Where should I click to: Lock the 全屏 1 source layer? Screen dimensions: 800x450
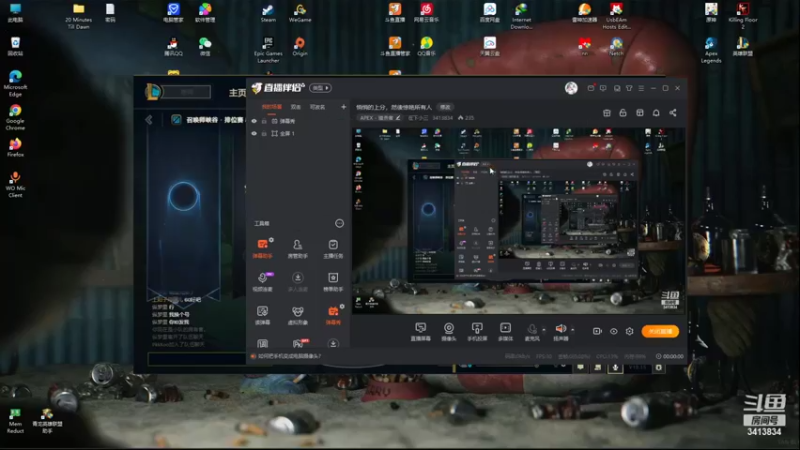(x=264, y=134)
